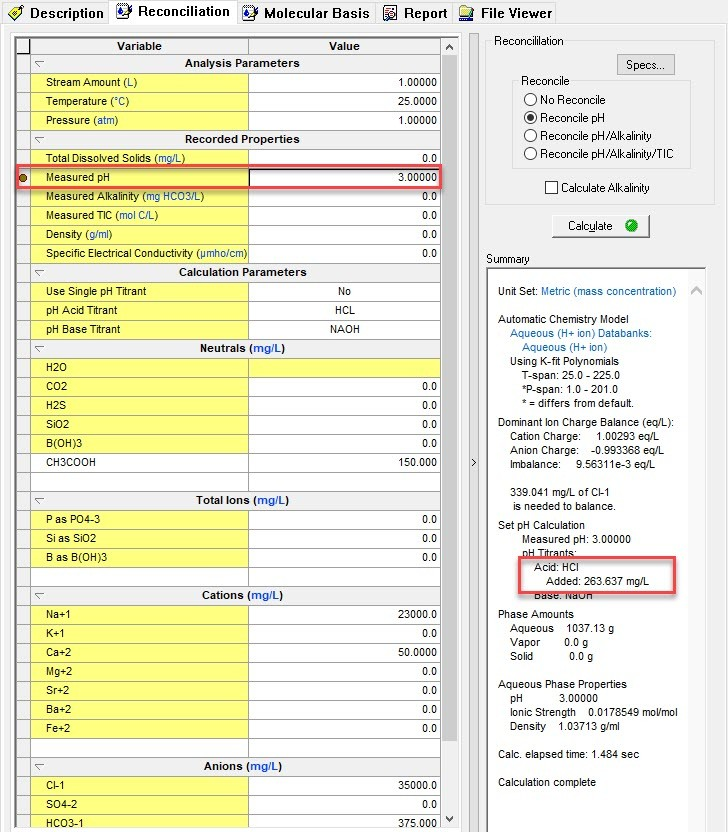Click the grid top-left select-all corner
This screenshot has width=728, height=832.
coord(23,46)
